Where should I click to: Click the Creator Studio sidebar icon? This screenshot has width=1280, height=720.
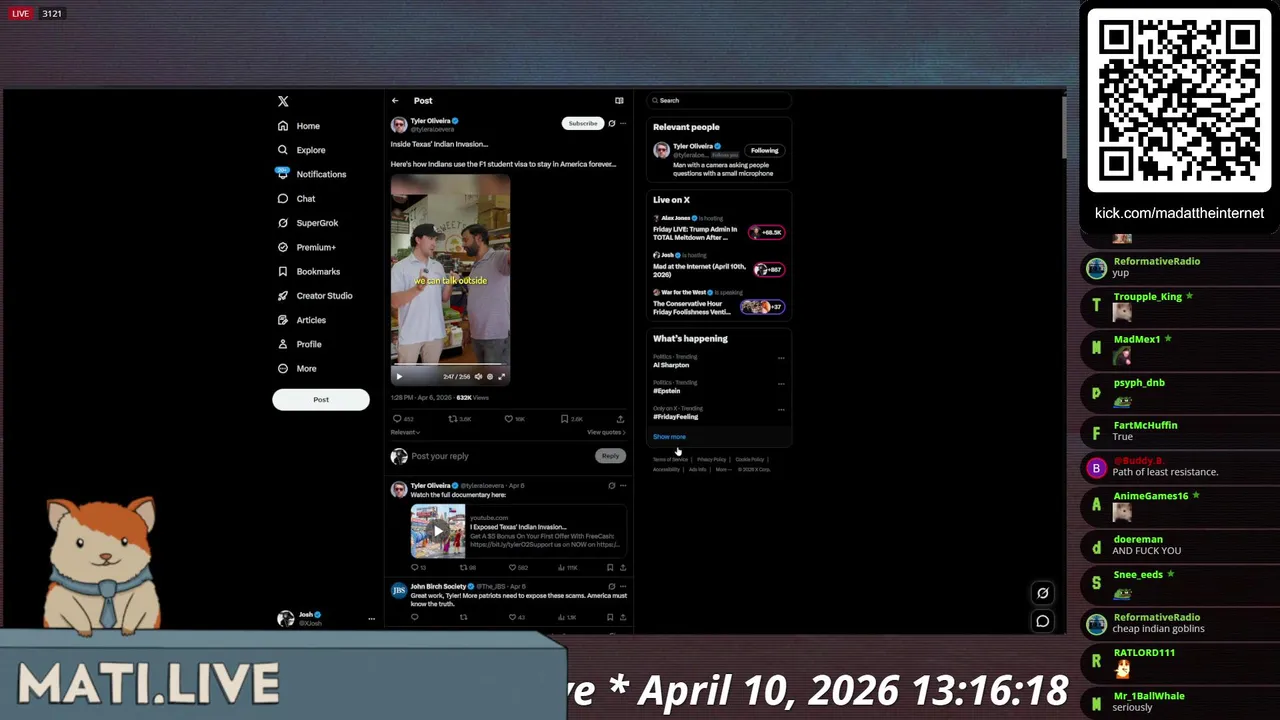(283, 296)
